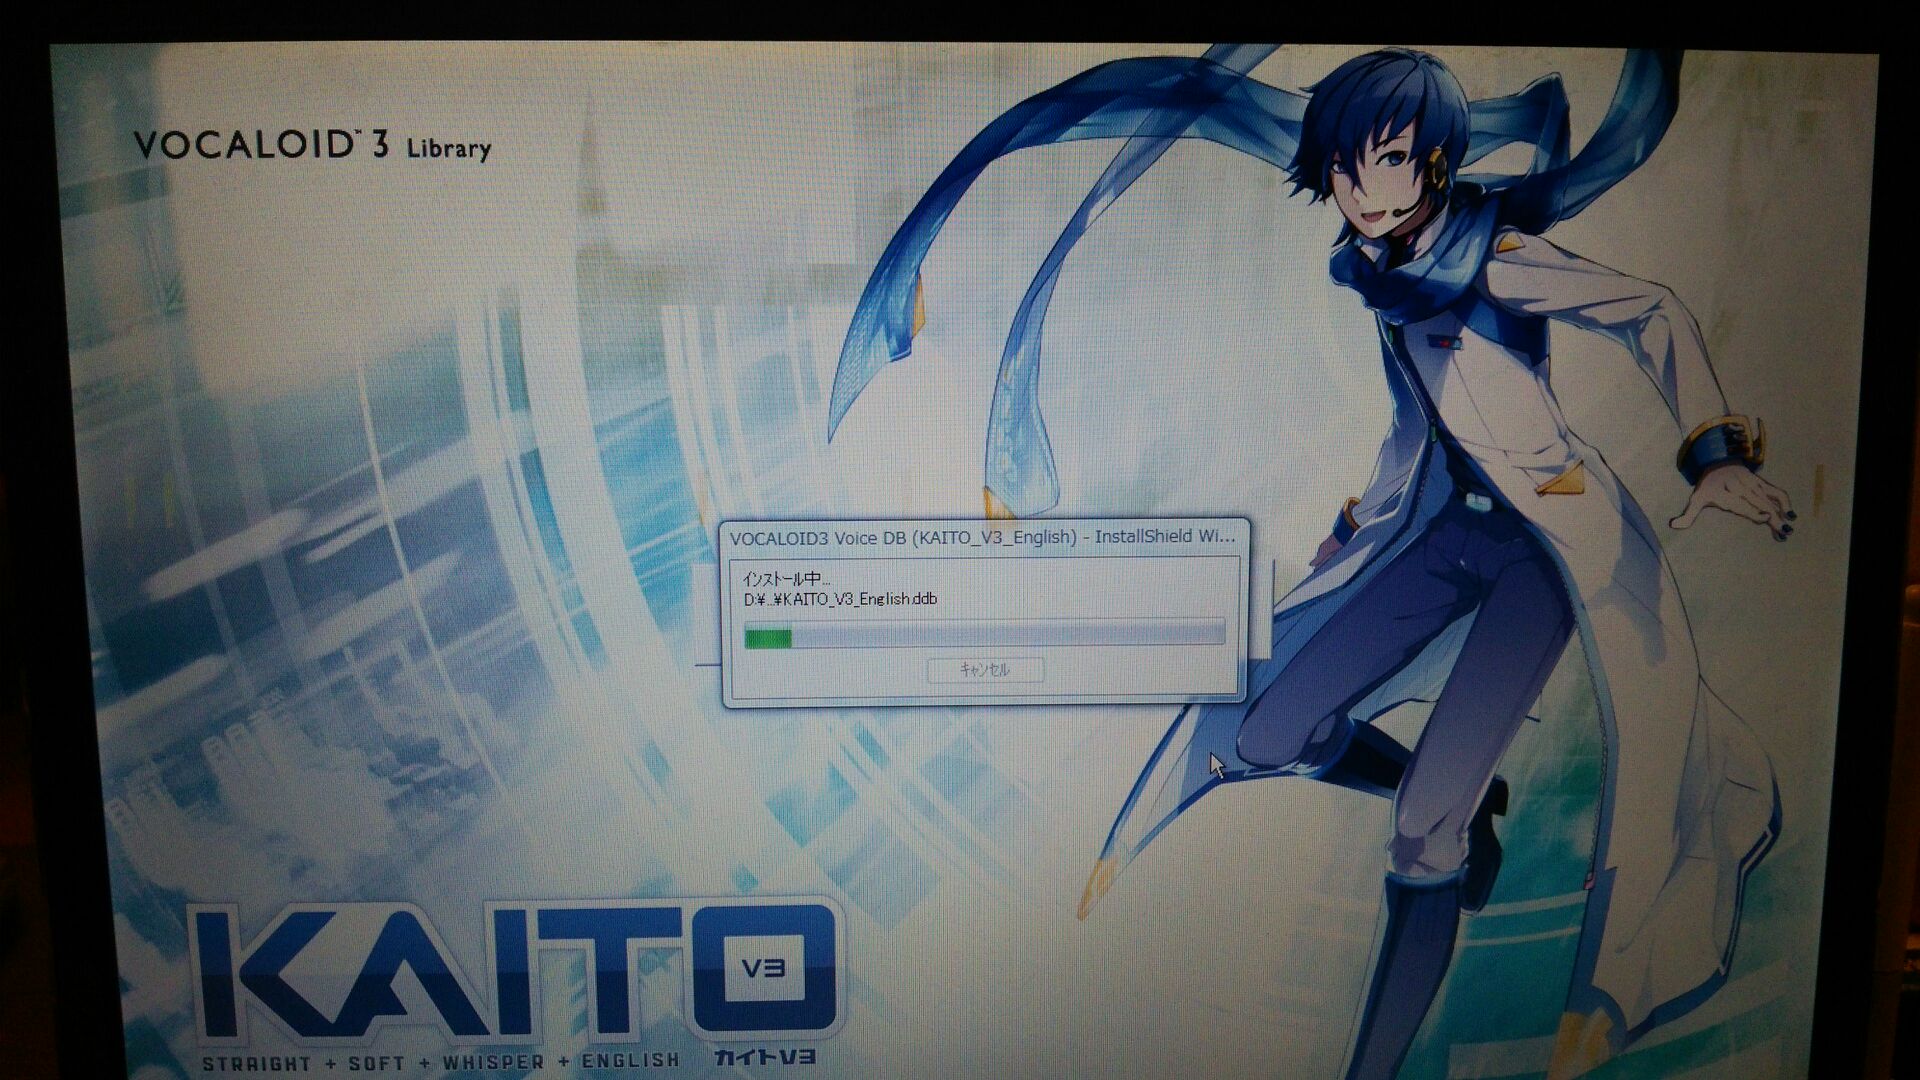This screenshot has height=1080, width=1920.
Task: Click the KAITO_V3_English.ddb file path text
Action: pos(840,599)
